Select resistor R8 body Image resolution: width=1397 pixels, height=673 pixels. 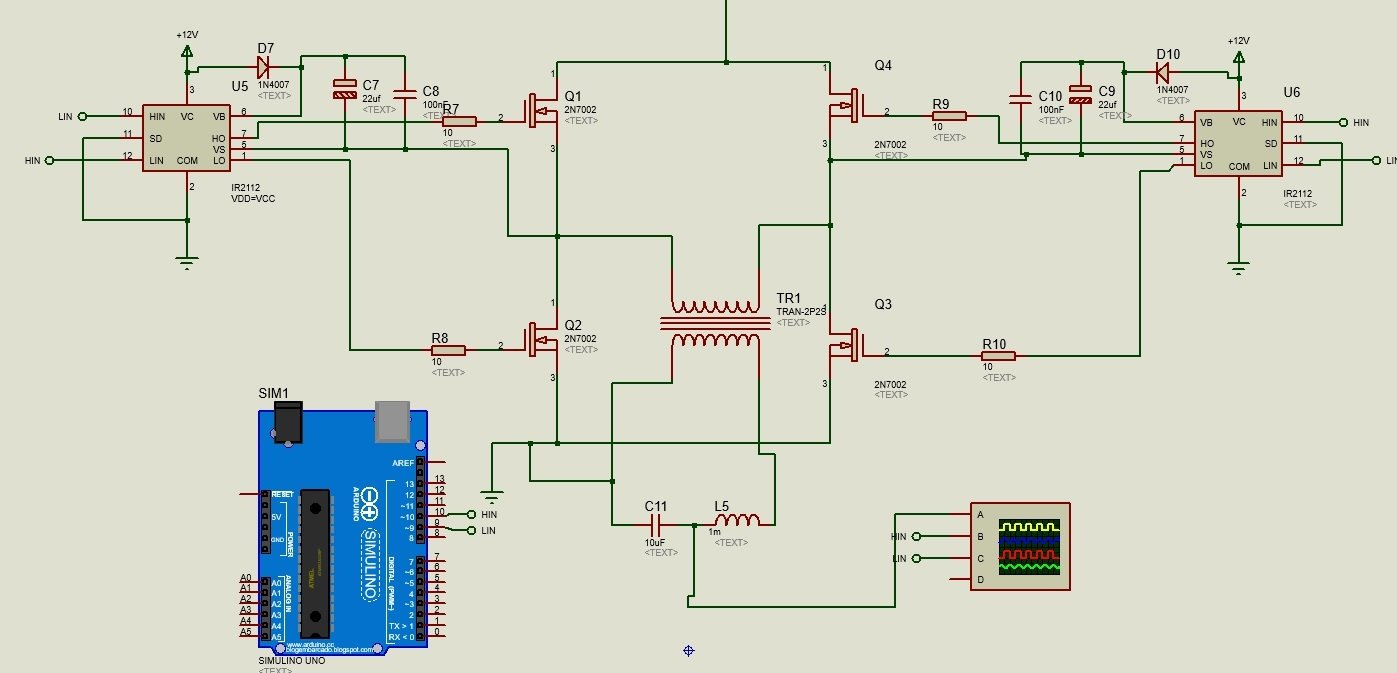(448, 350)
